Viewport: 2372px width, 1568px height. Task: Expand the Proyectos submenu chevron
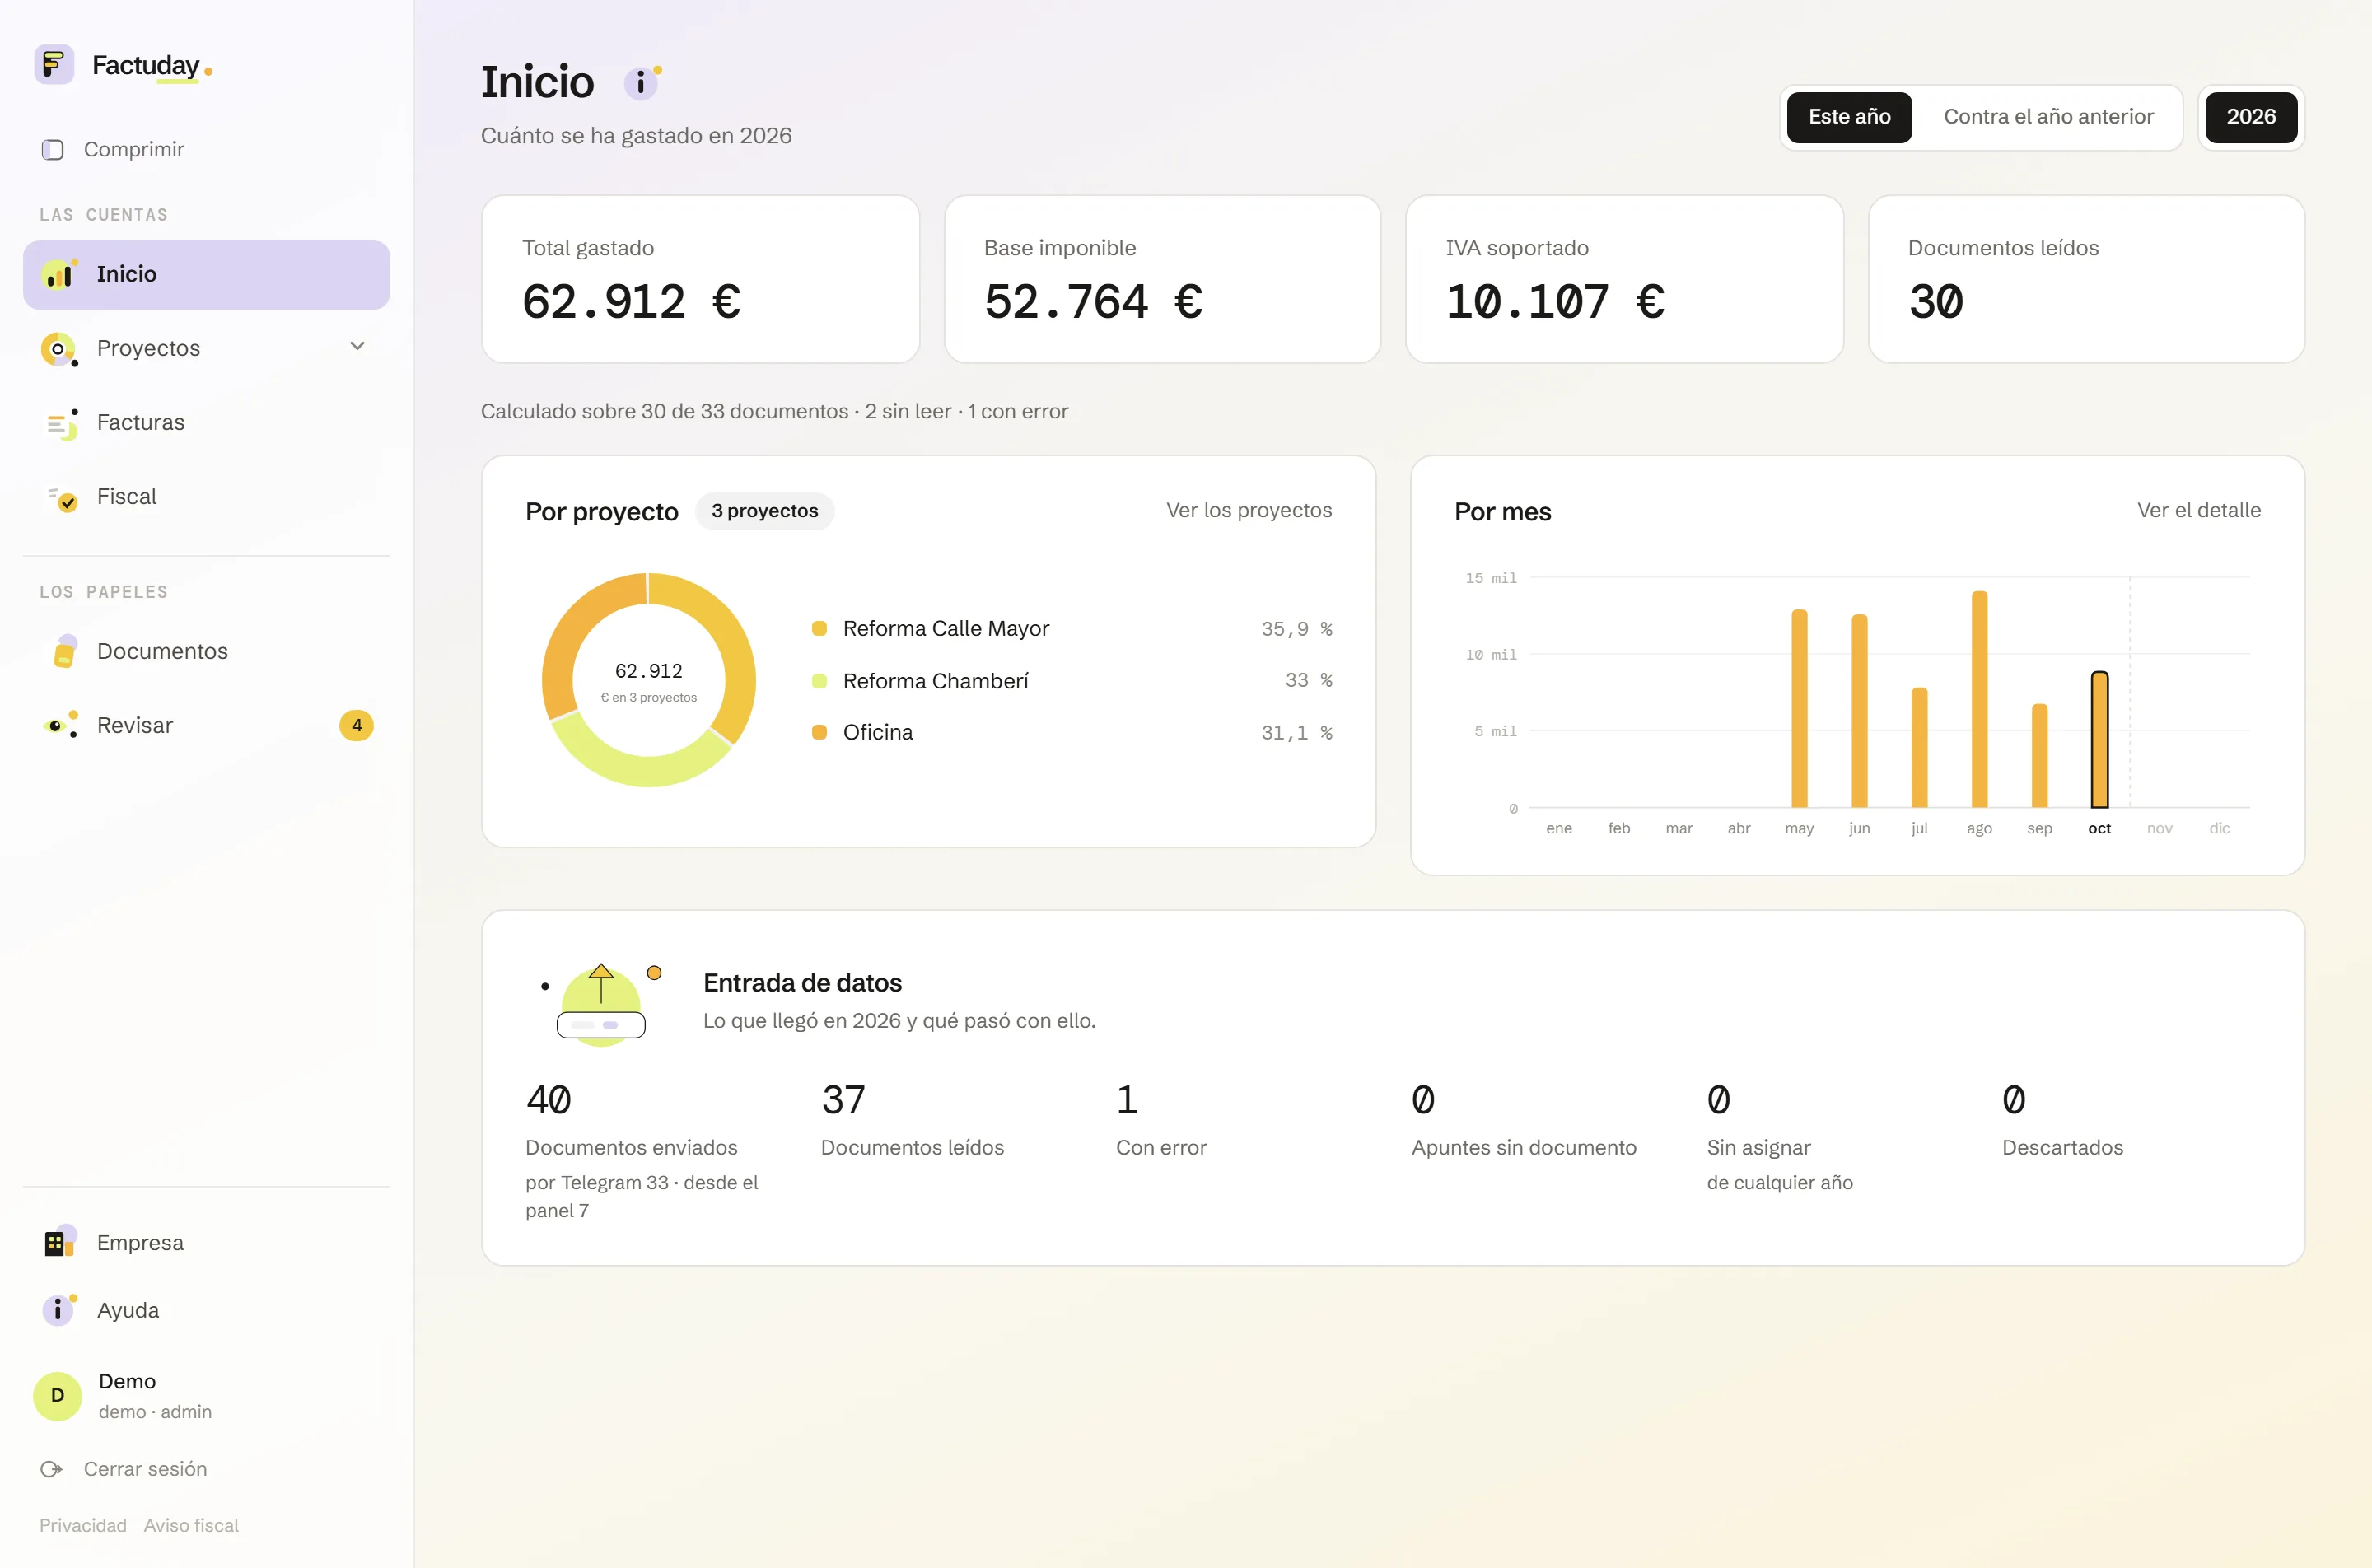(x=357, y=347)
